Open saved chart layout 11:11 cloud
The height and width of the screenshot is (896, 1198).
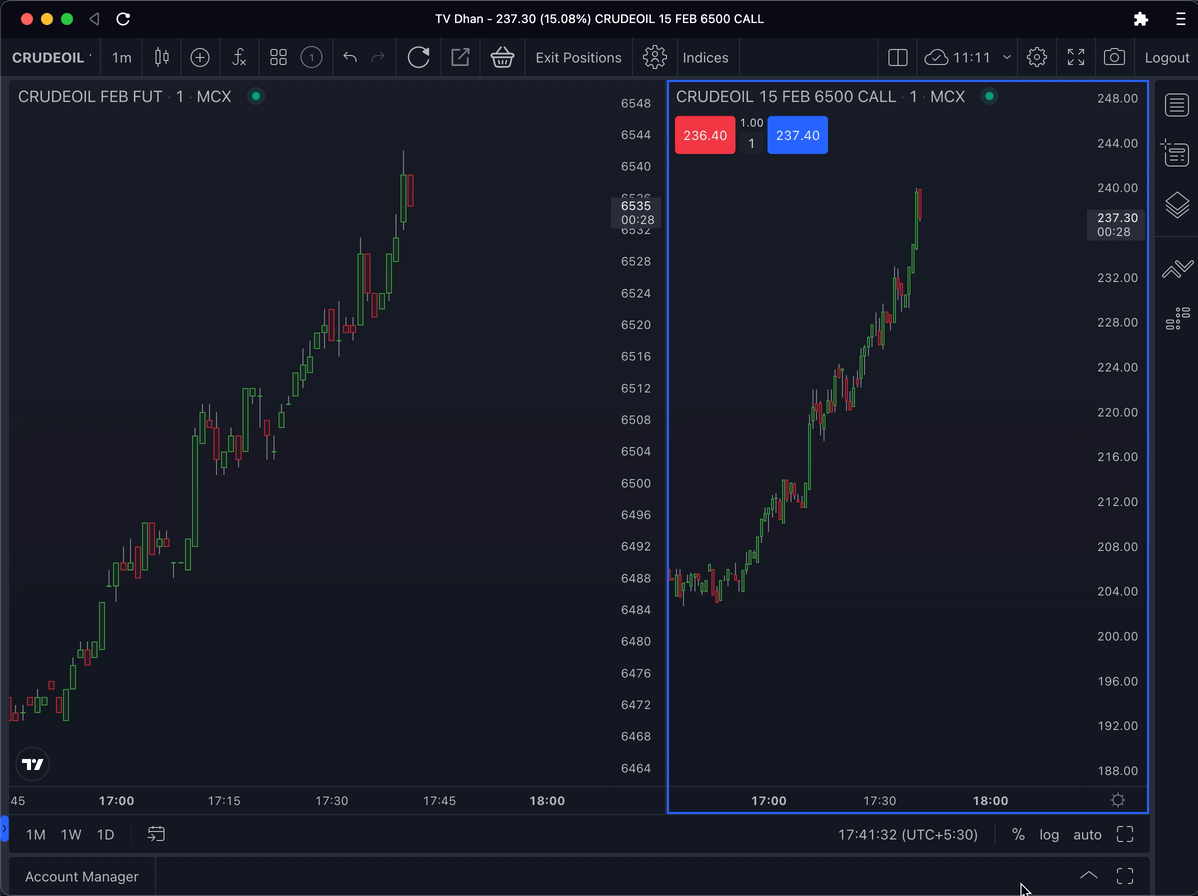pyautogui.click(x=957, y=57)
